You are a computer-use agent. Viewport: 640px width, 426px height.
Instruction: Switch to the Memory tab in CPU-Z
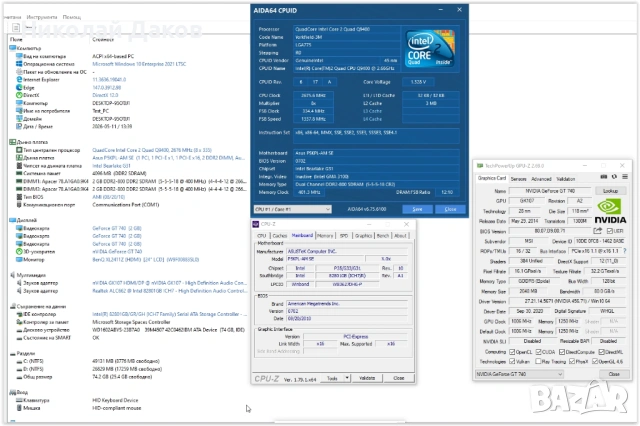coord(325,236)
